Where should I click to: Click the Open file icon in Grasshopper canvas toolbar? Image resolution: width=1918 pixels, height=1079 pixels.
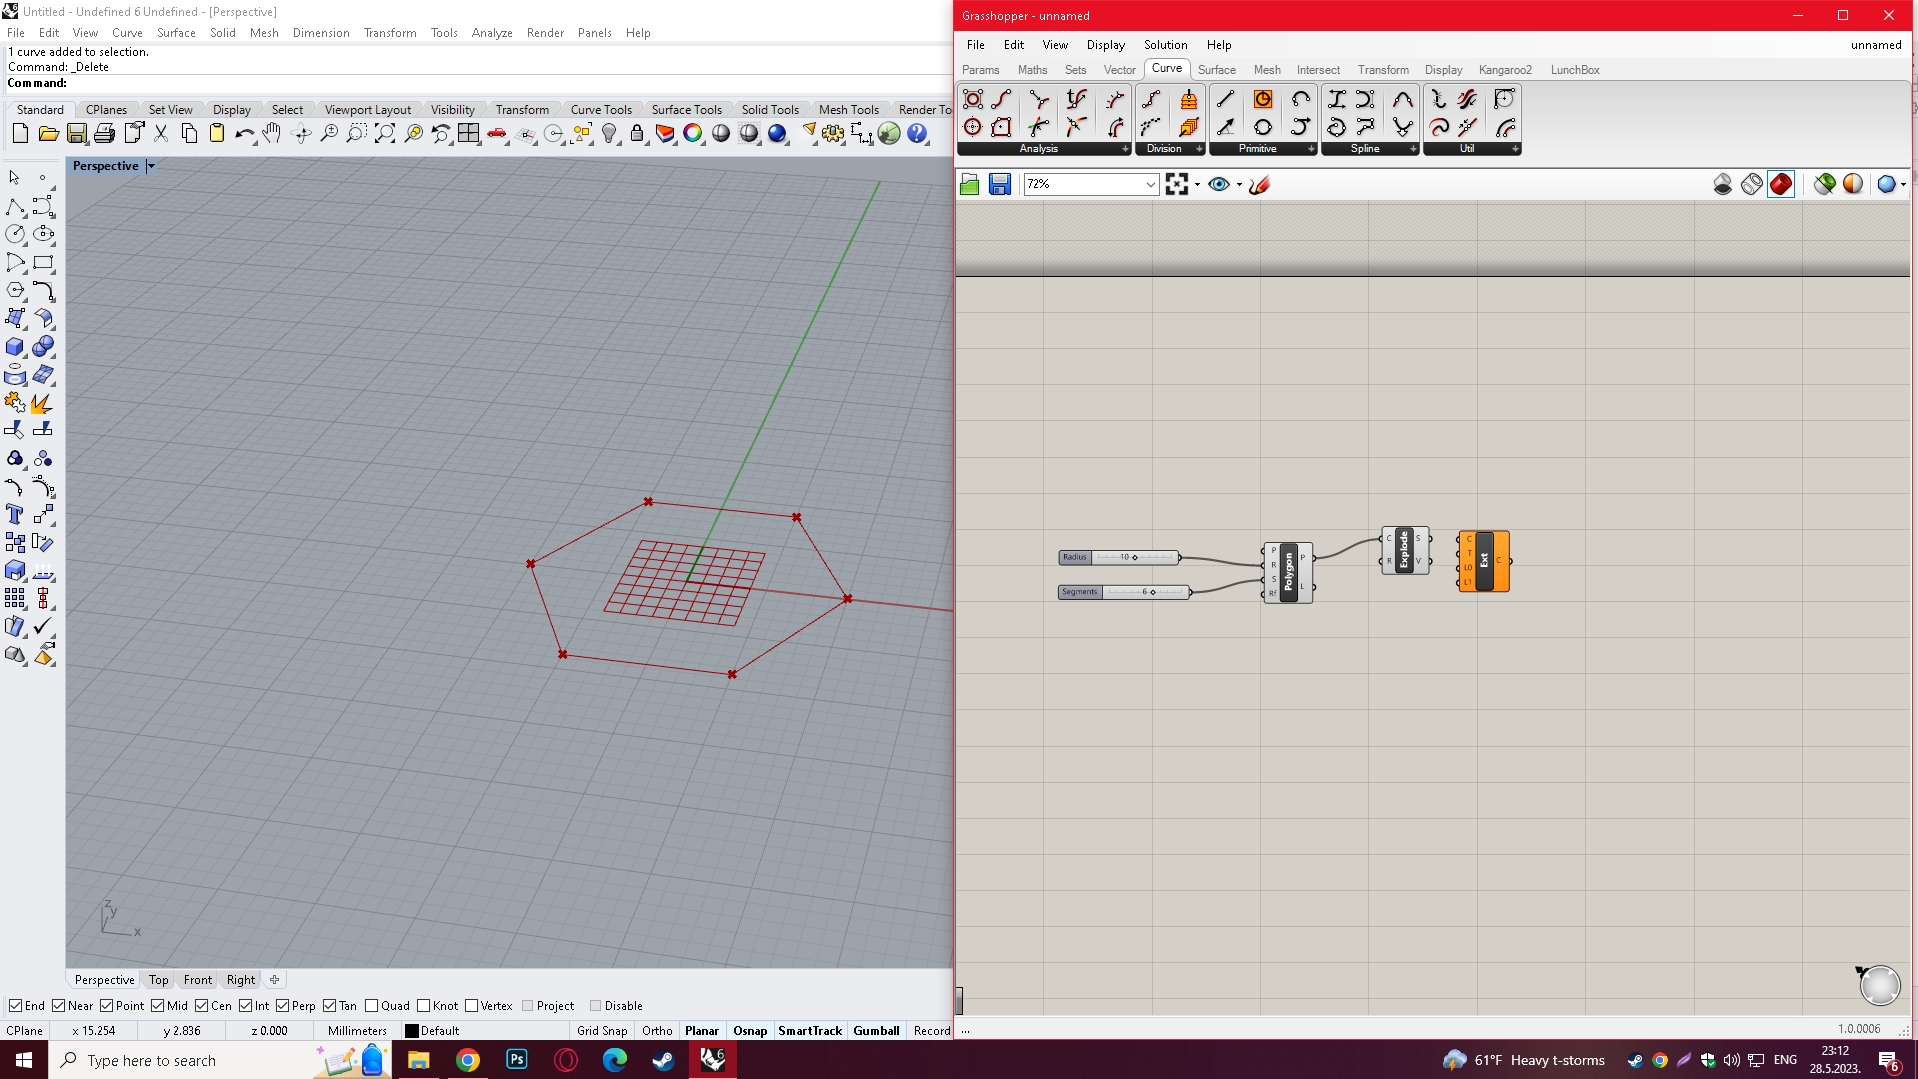pos(969,184)
